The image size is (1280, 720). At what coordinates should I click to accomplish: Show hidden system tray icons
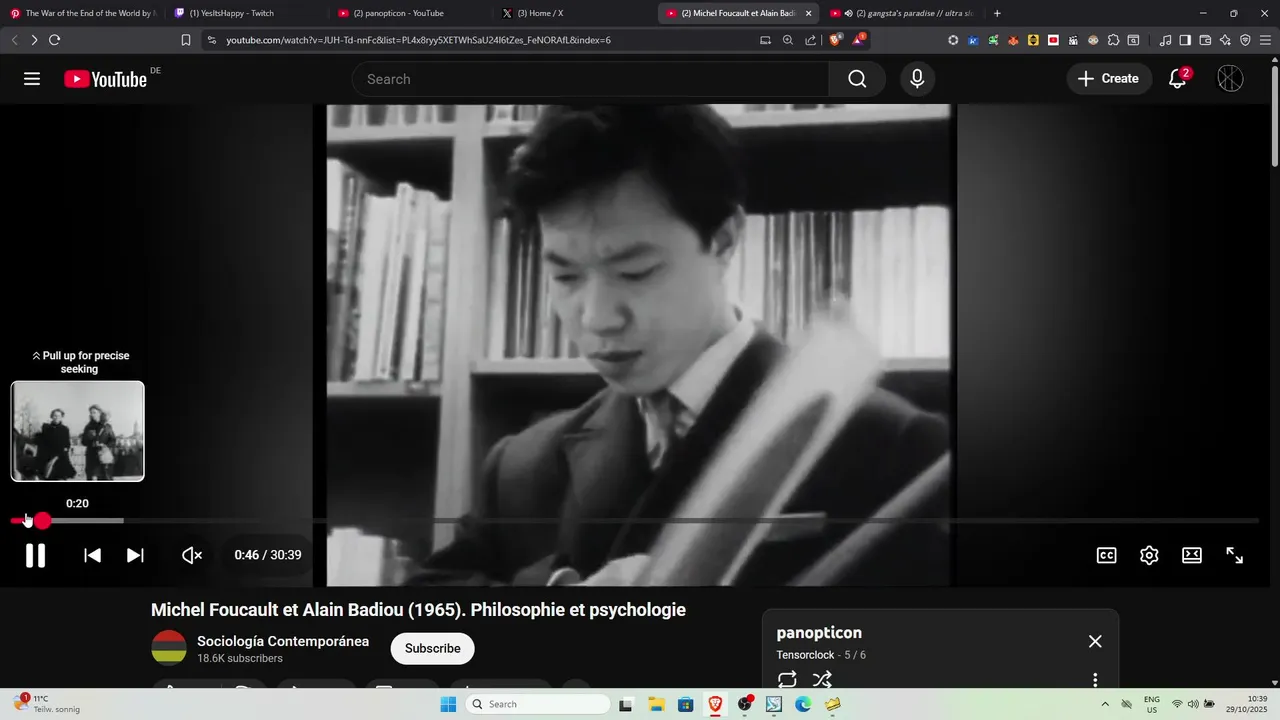pos(1105,704)
